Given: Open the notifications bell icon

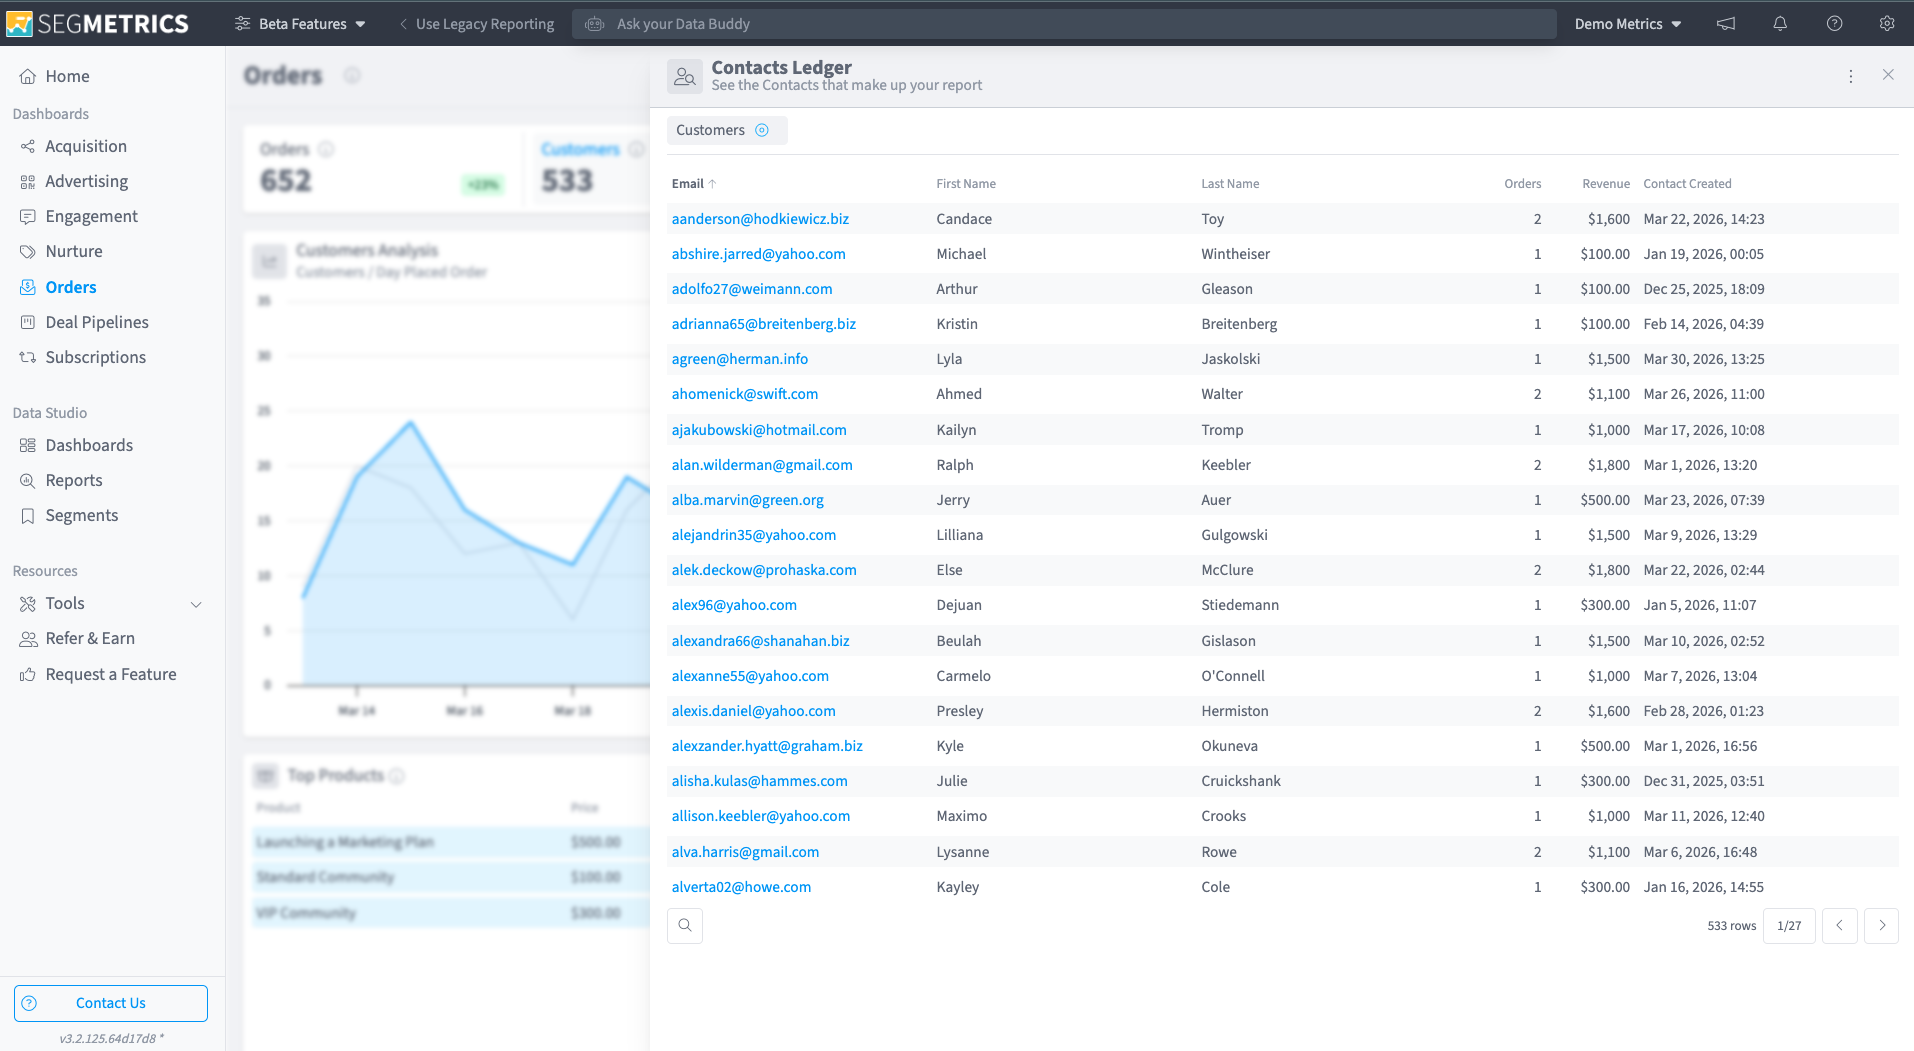Looking at the screenshot, I should (x=1780, y=24).
